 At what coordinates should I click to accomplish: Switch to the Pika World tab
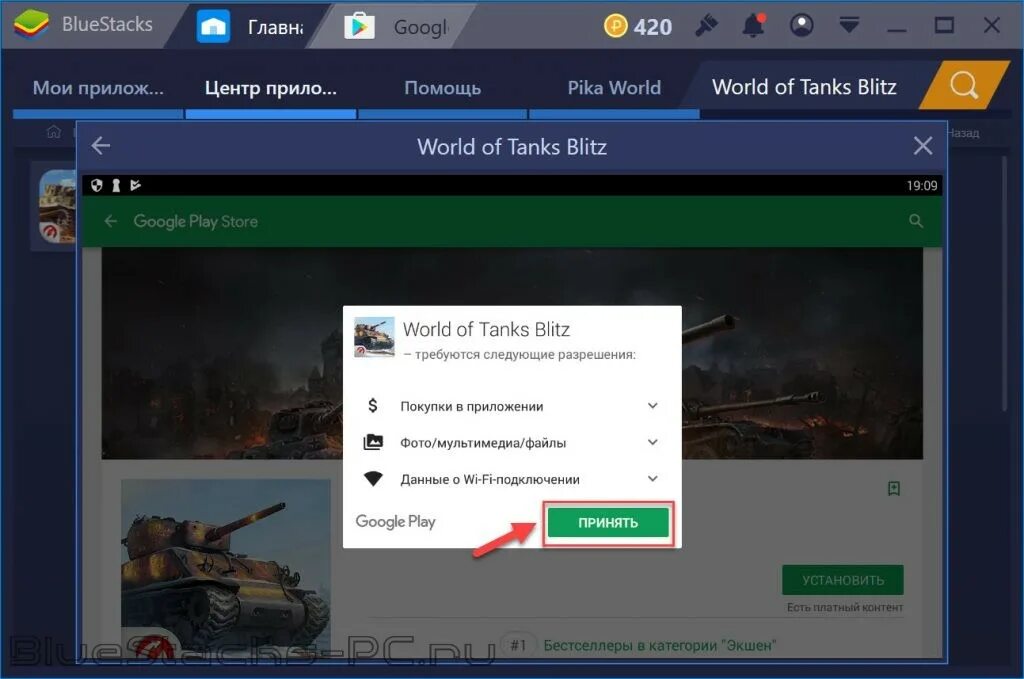[x=614, y=88]
